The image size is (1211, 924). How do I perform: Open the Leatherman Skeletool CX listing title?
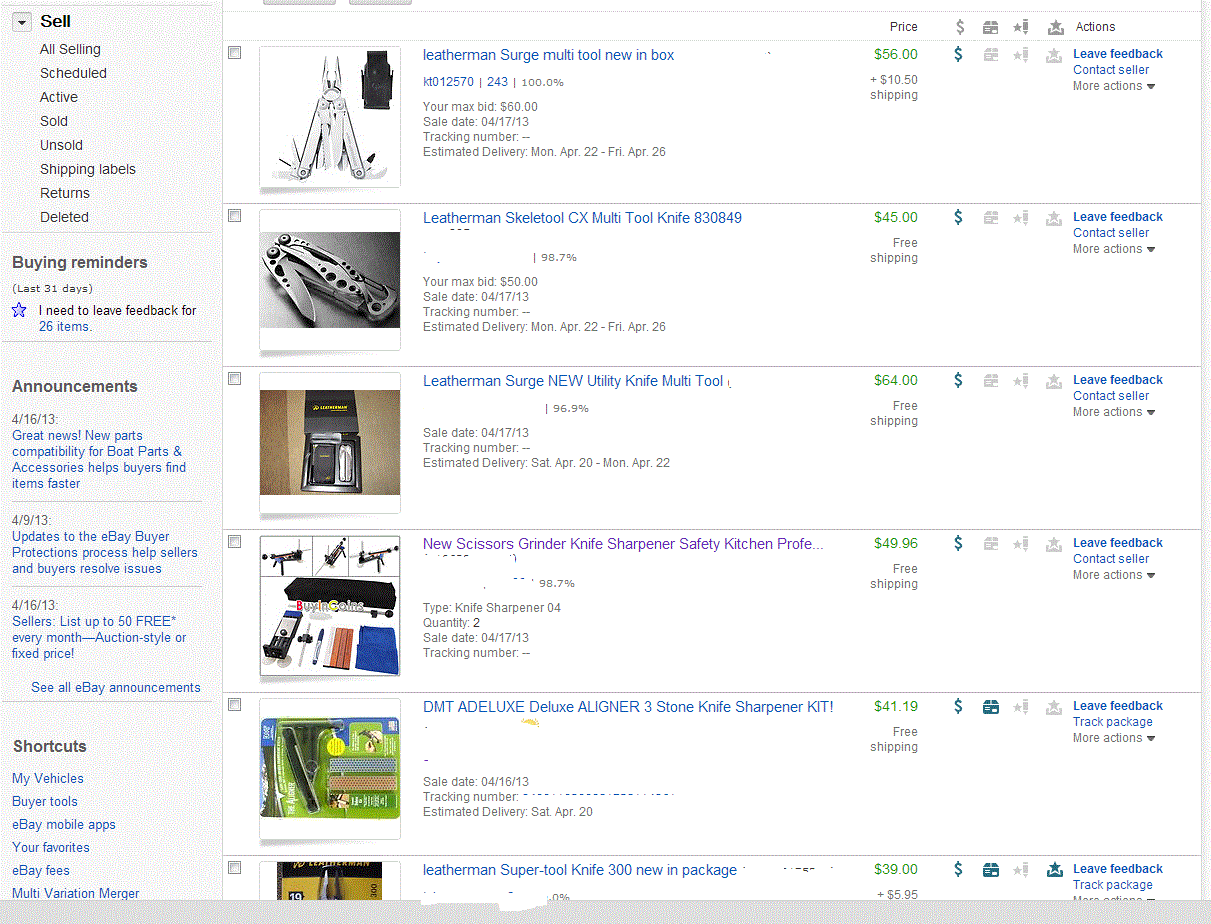[582, 218]
